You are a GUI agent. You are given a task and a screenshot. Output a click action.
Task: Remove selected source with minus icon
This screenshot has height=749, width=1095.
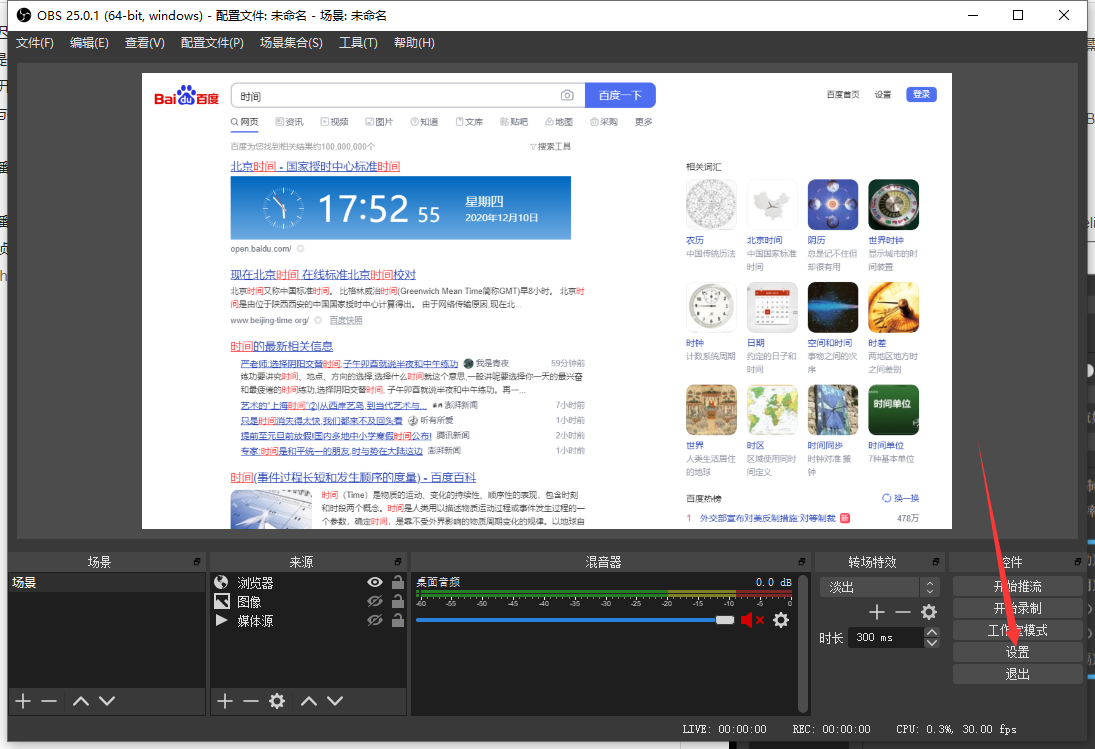(x=251, y=701)
